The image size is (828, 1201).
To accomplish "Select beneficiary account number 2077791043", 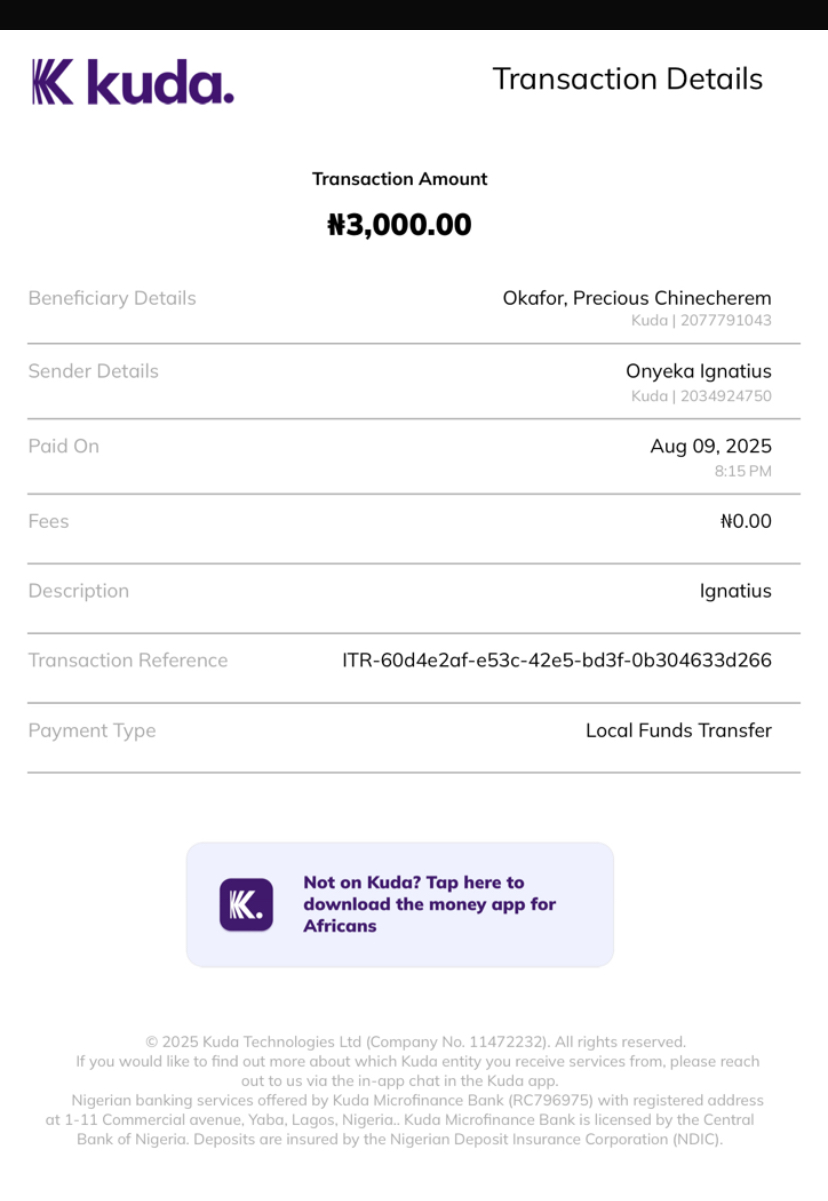I will pos(726,321).
